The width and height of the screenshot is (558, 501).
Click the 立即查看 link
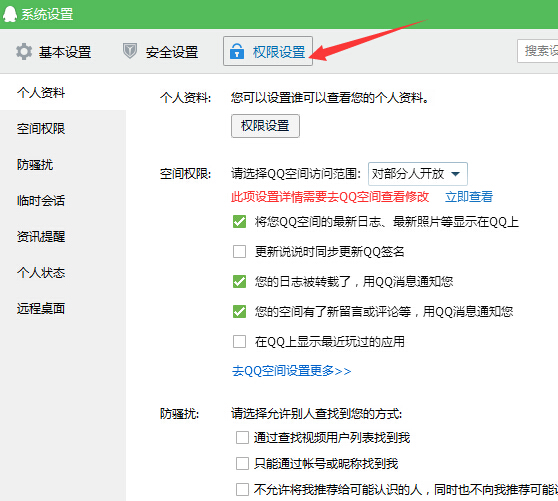469,196
